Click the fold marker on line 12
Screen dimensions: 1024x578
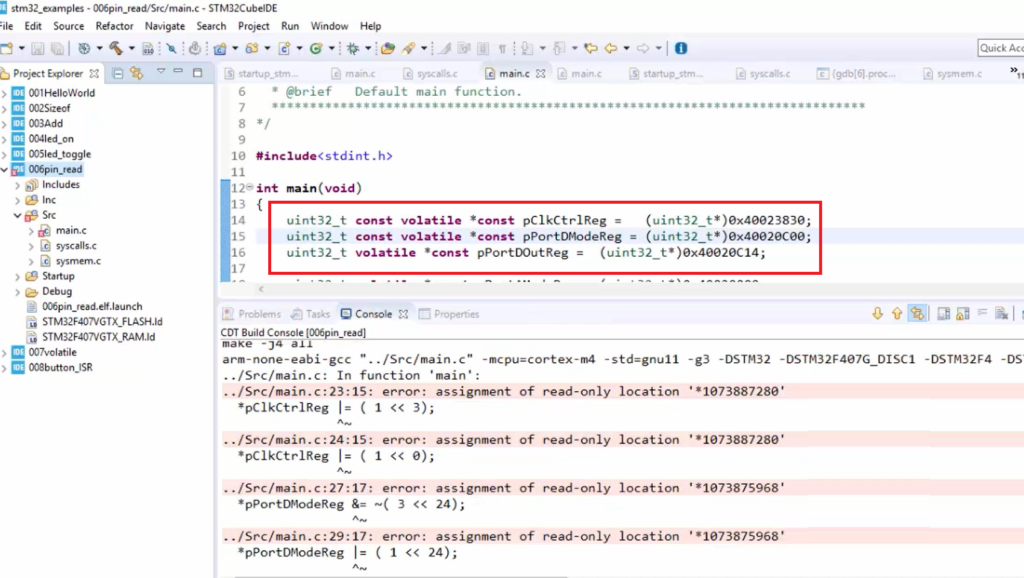click(x=249, y=187)
